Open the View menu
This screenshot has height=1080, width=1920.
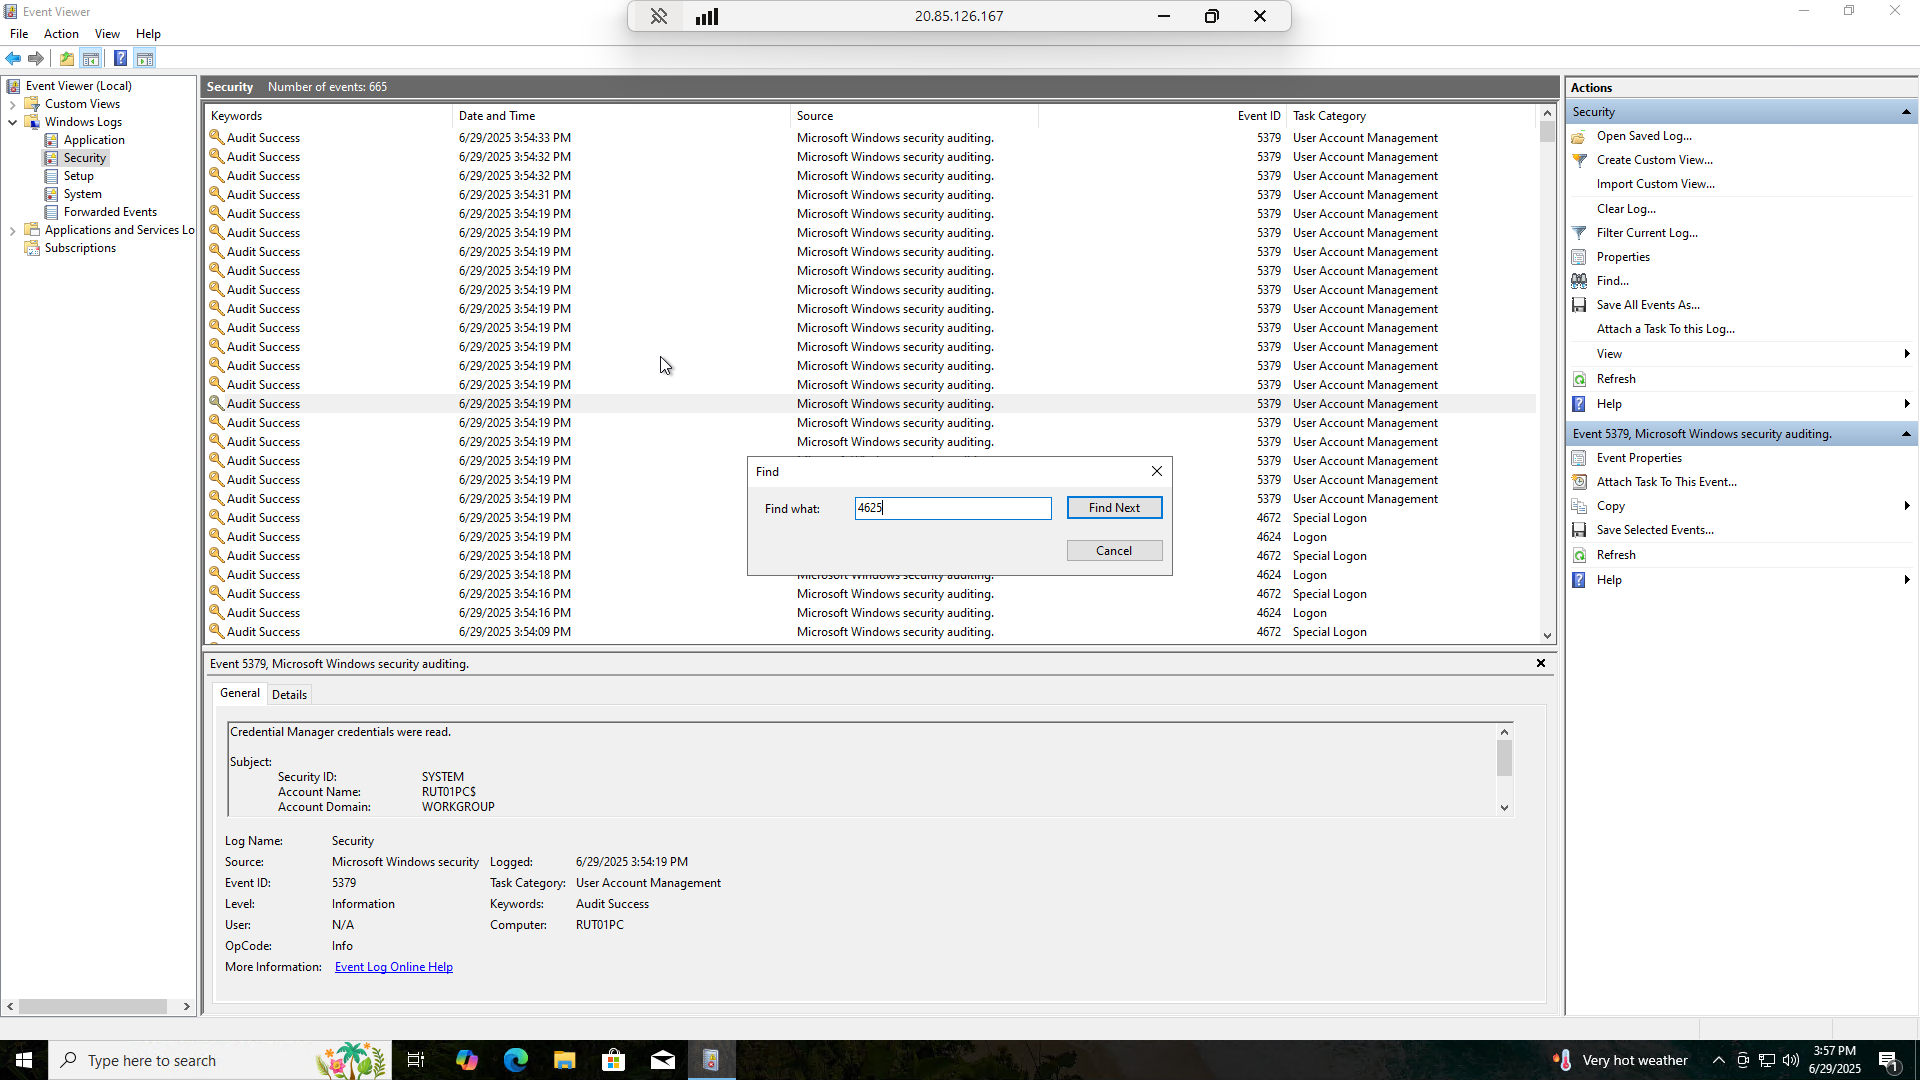point(107,34)
